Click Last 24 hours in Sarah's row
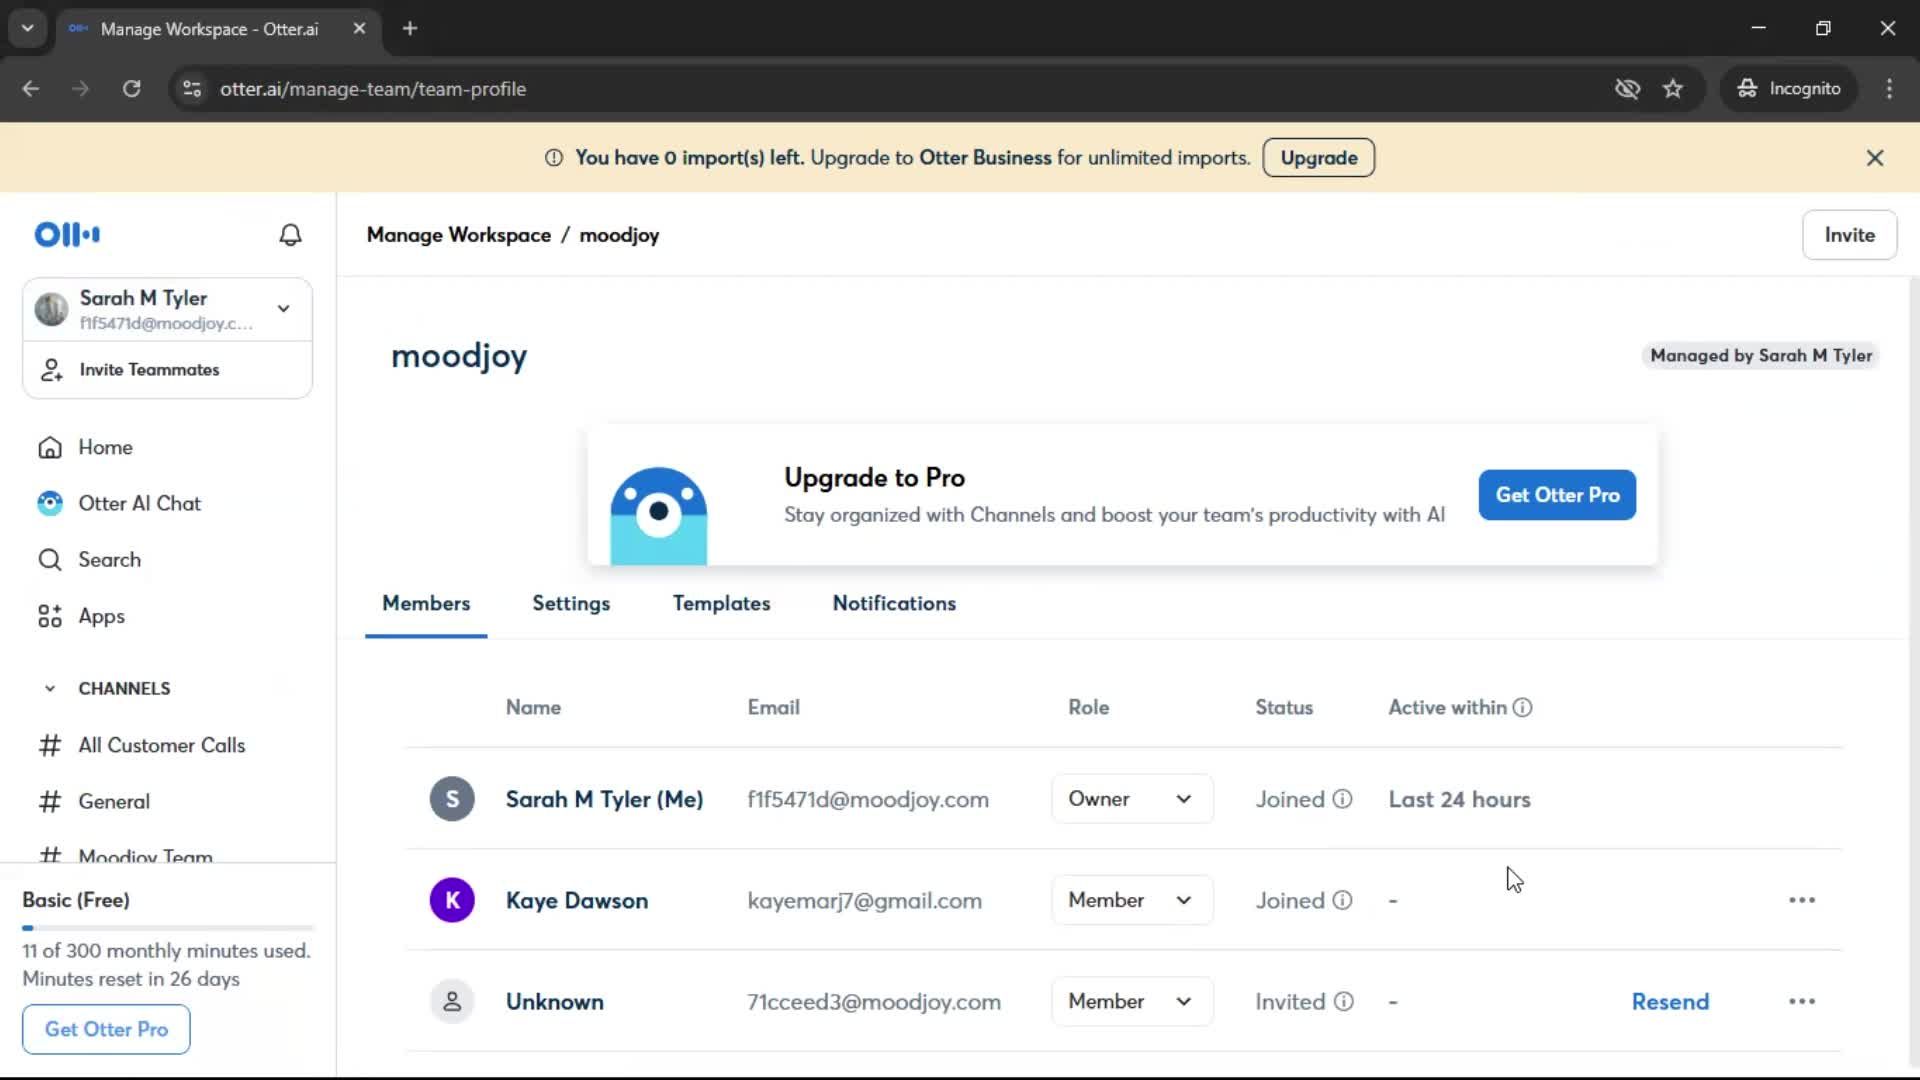The image size is (1920, 1080). pyautogui.click(x=1459, y=800)
